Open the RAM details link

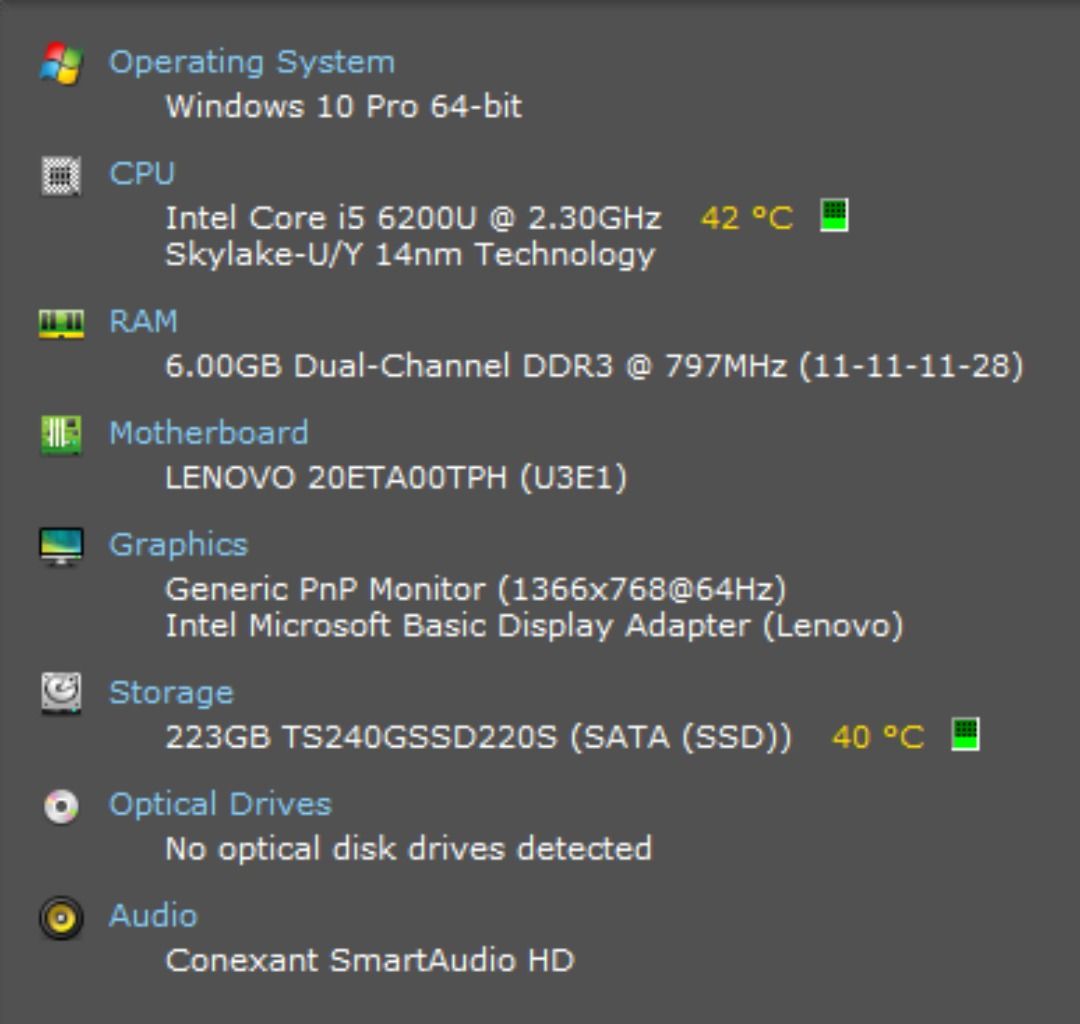[144, 321]
